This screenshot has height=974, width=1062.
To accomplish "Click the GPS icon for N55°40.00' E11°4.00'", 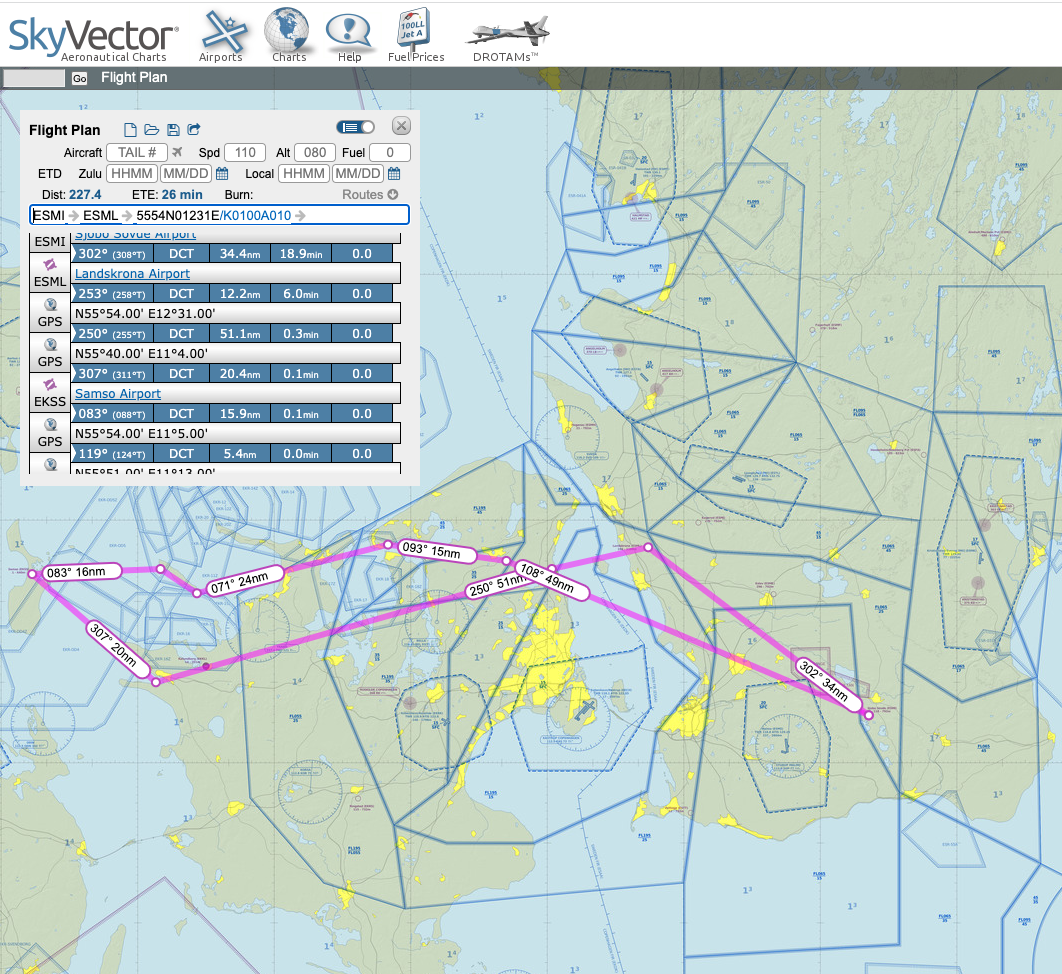I will 50,345.
